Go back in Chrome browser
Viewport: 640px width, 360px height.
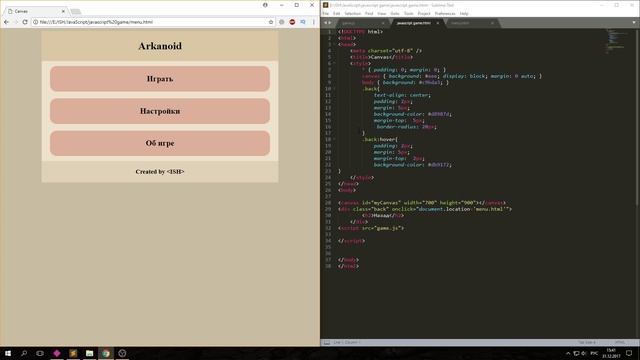pyautogui.click(x=6, y=22)
